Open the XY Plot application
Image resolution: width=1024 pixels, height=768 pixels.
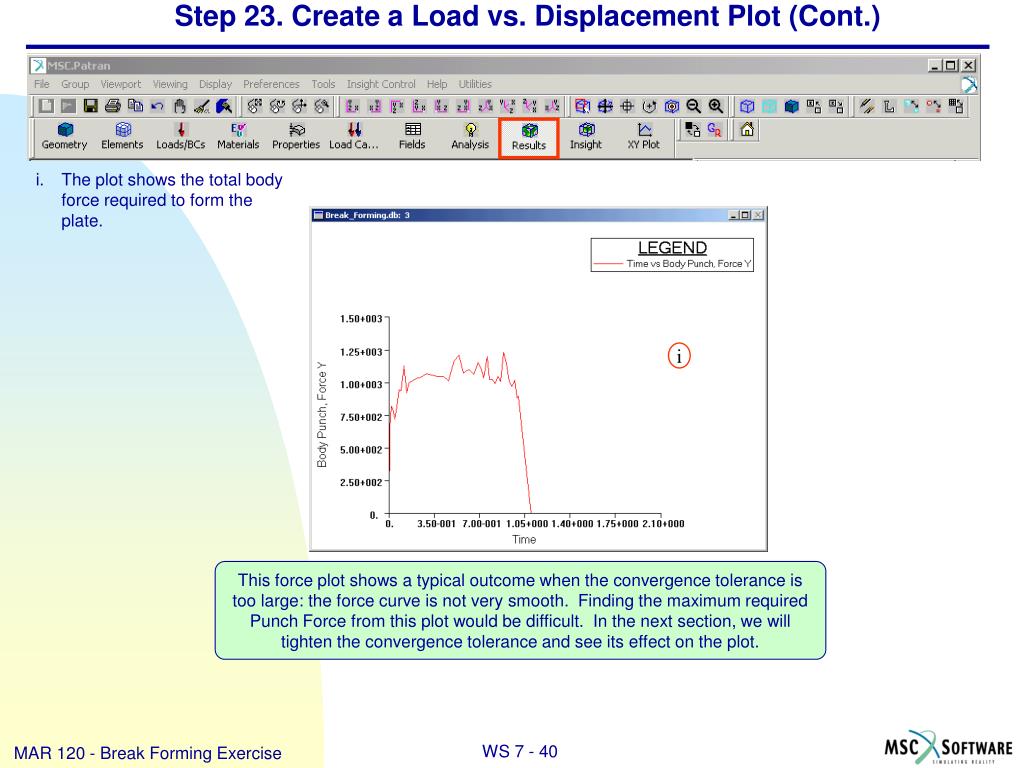click(x=644, y=136)
